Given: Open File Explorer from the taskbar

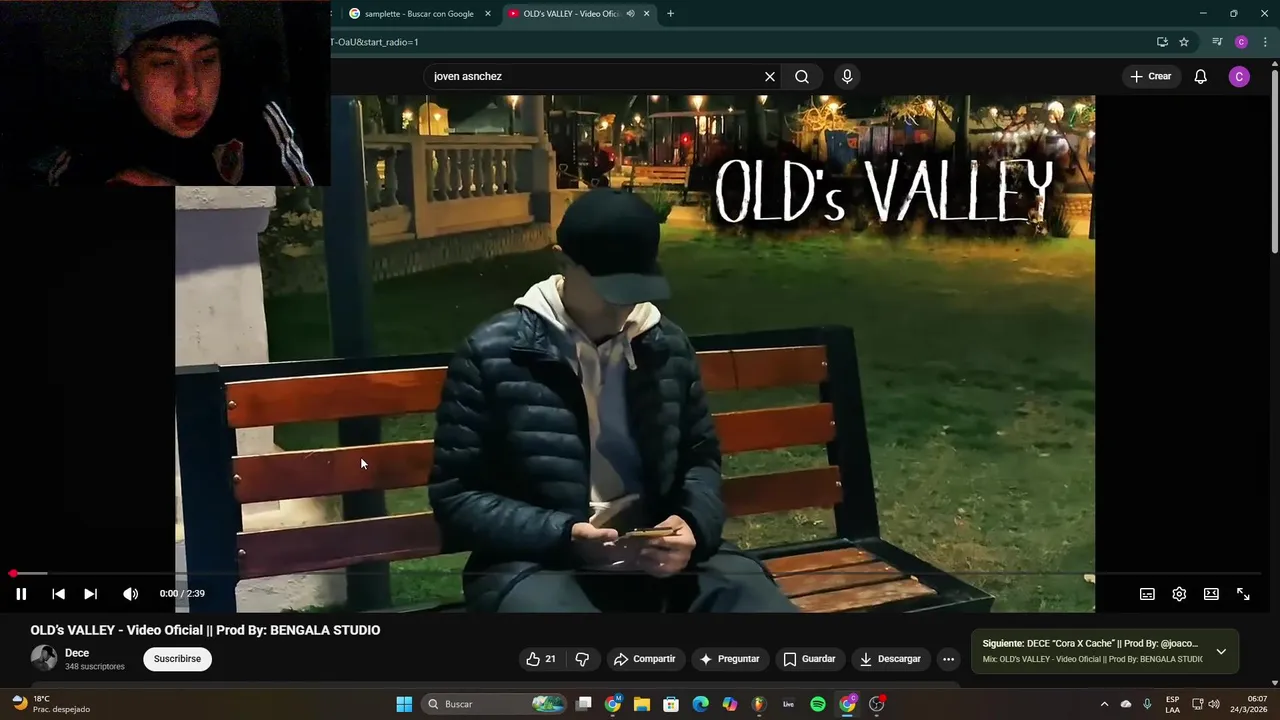Looking at the screenshot, I should pos(642,704).
